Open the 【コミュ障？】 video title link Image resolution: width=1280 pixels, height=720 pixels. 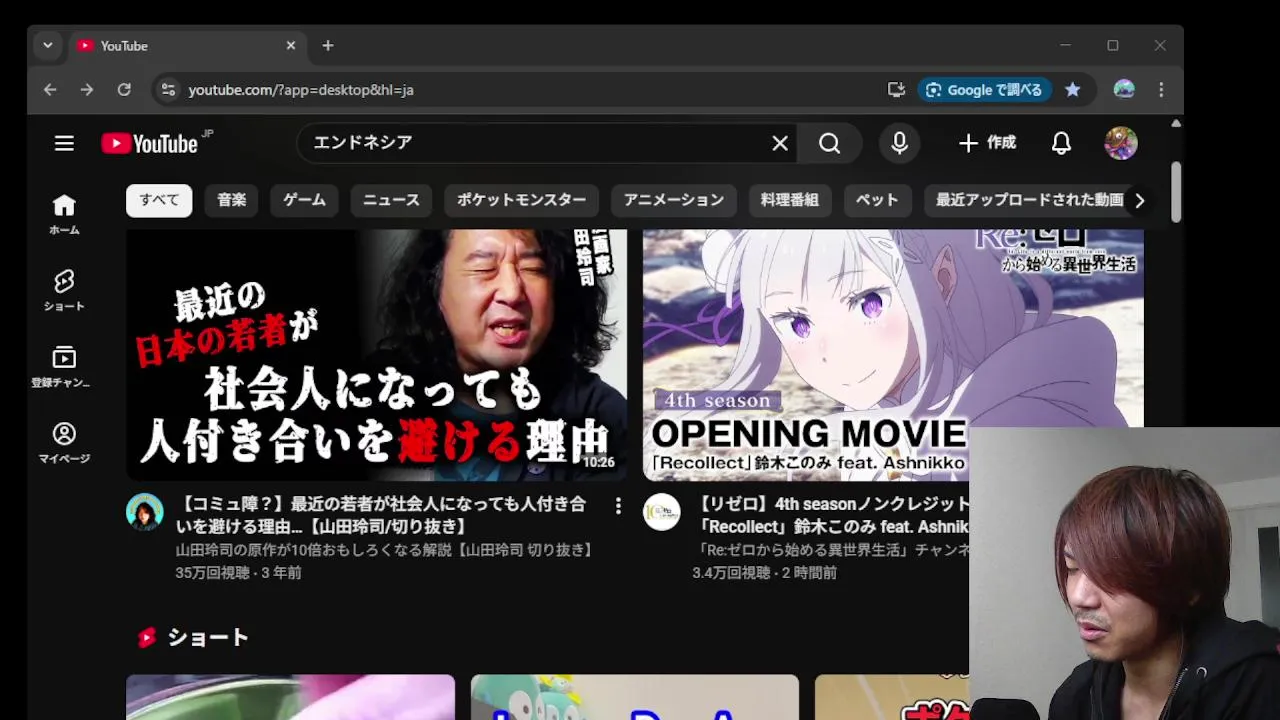381,515
